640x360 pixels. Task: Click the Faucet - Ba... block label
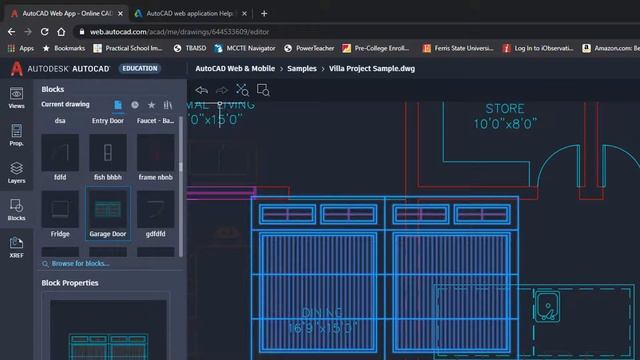pos(156,121)
